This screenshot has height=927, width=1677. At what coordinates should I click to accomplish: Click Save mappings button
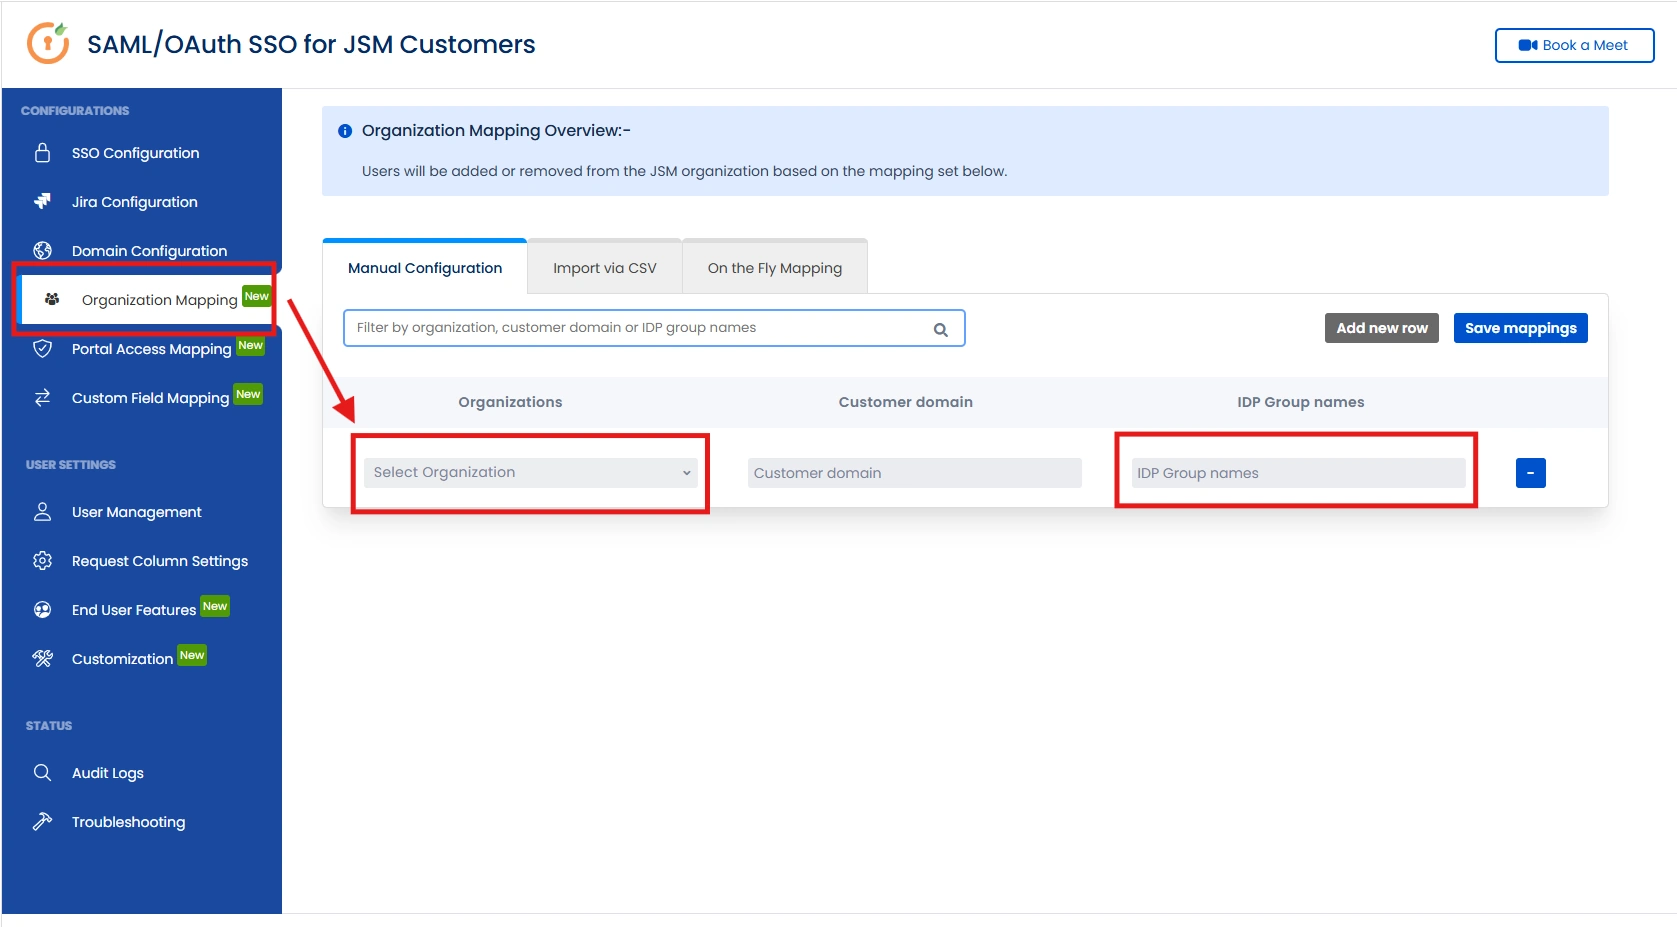point(1520,328)
